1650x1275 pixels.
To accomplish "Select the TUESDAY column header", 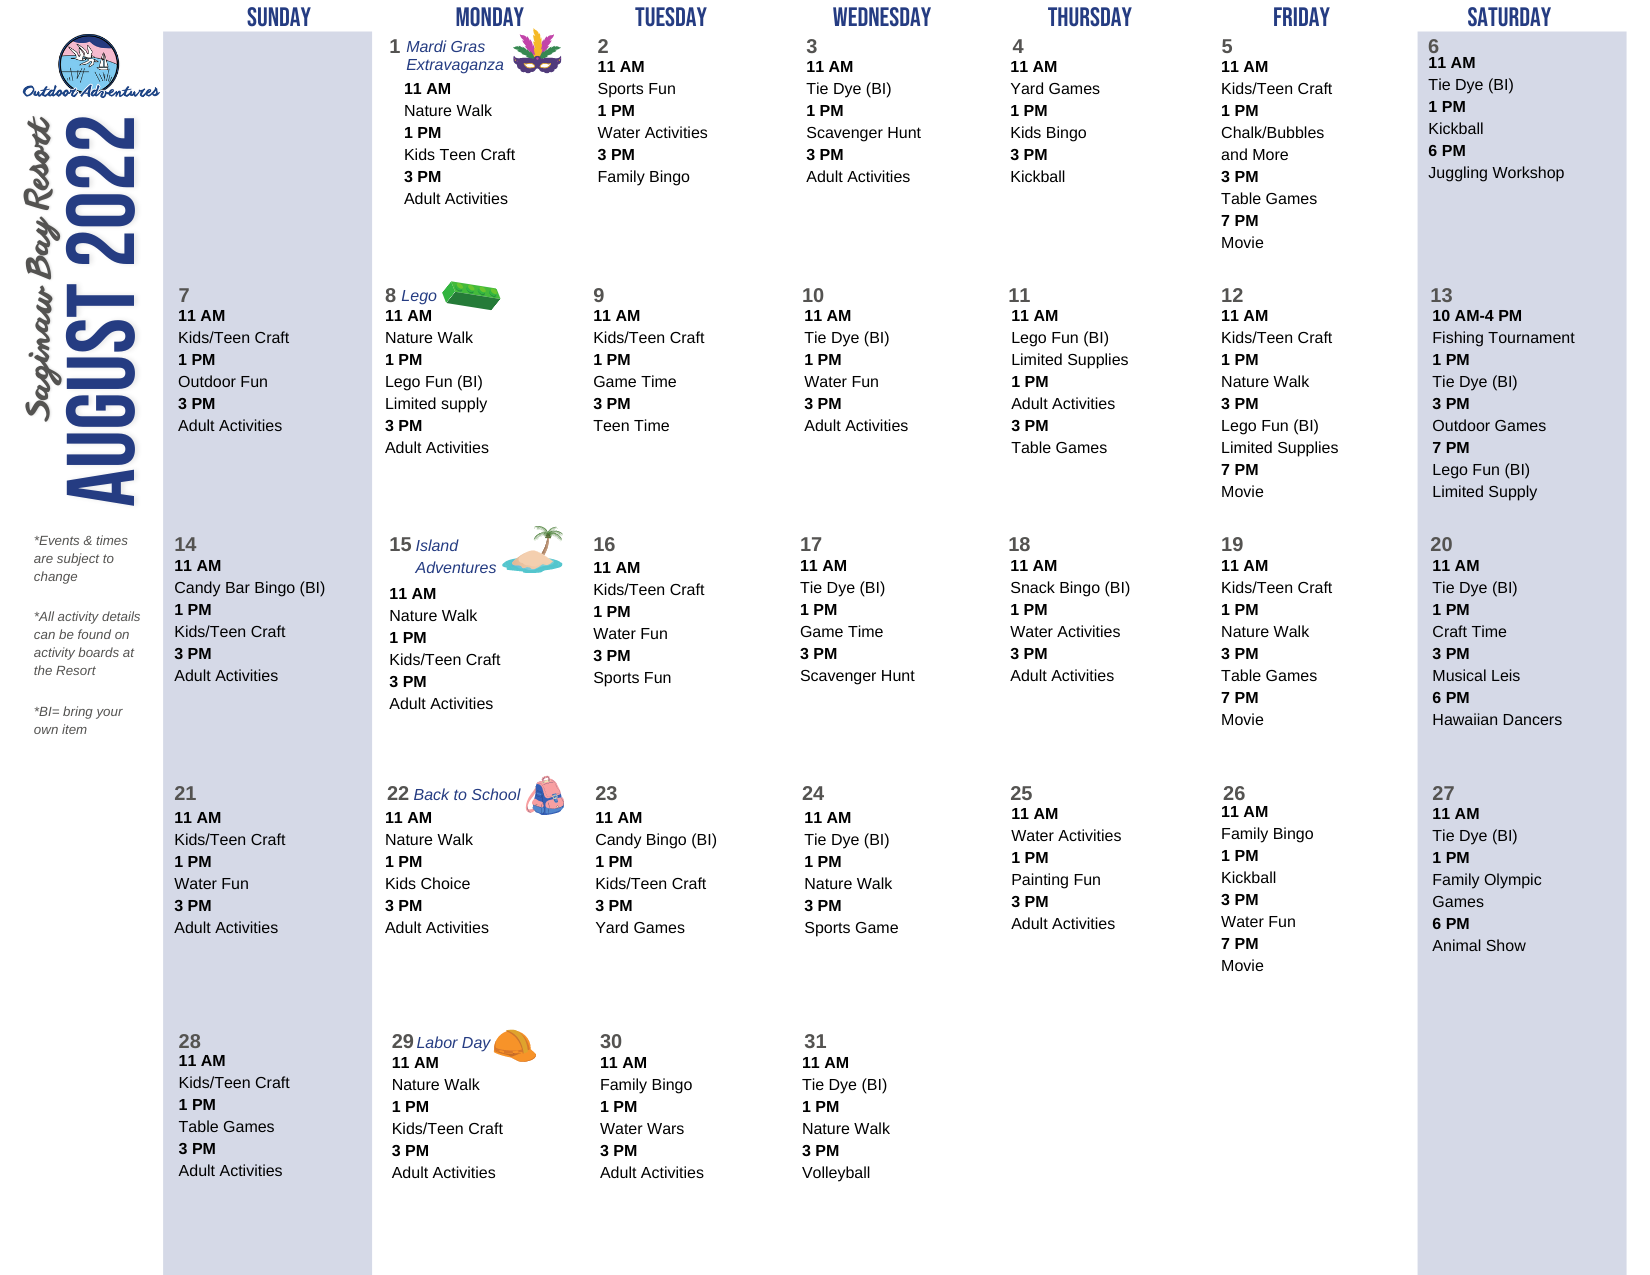I will coord(671,17).
